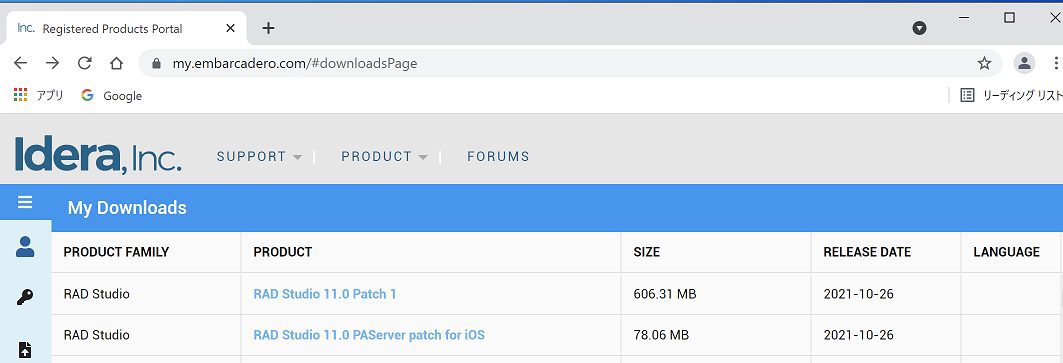This screenshot has height=363, width=1063.
Task: Click the My Downloads heading
Action: [x=127, y=208]
